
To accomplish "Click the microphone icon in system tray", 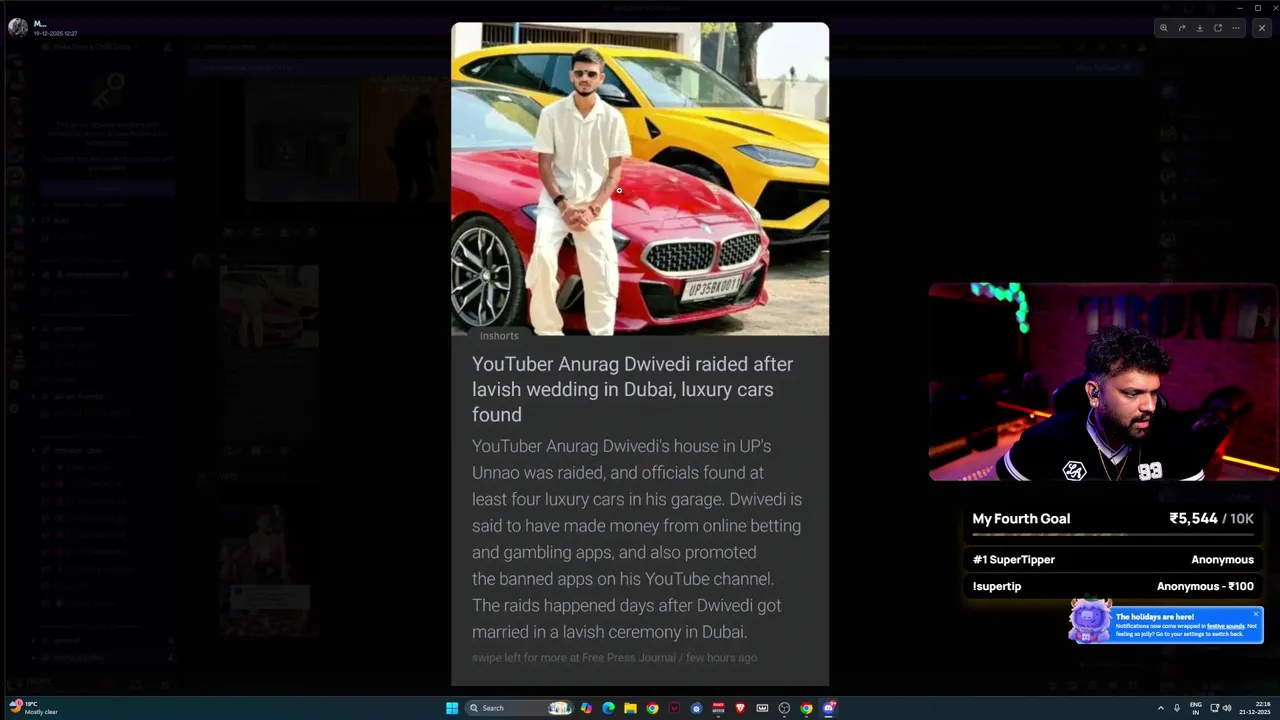I will (1176, 708).
